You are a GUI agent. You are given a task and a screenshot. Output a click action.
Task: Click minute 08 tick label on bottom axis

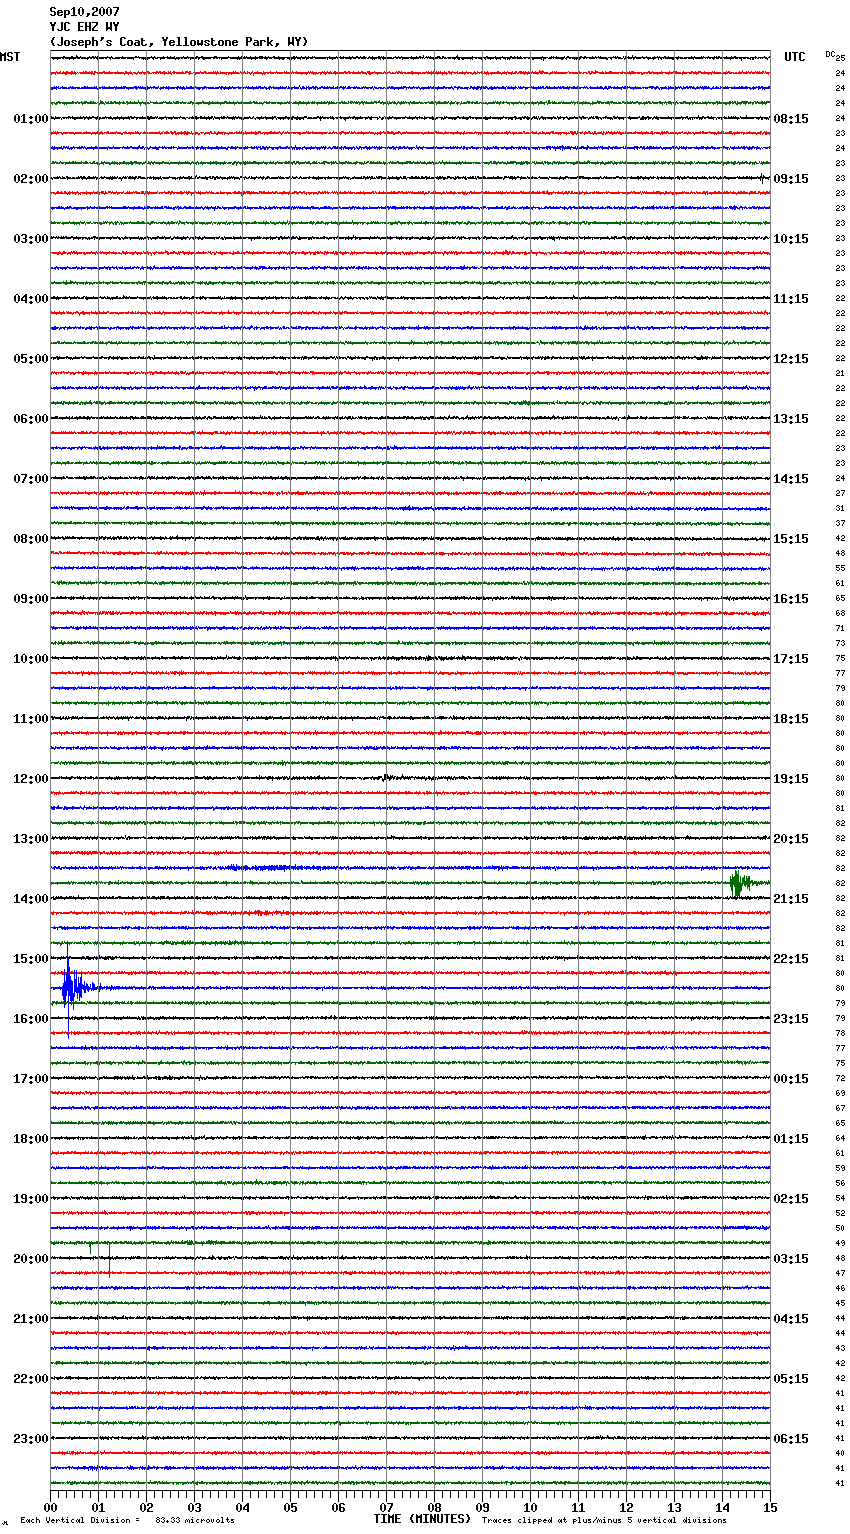tap(434, 1507)
